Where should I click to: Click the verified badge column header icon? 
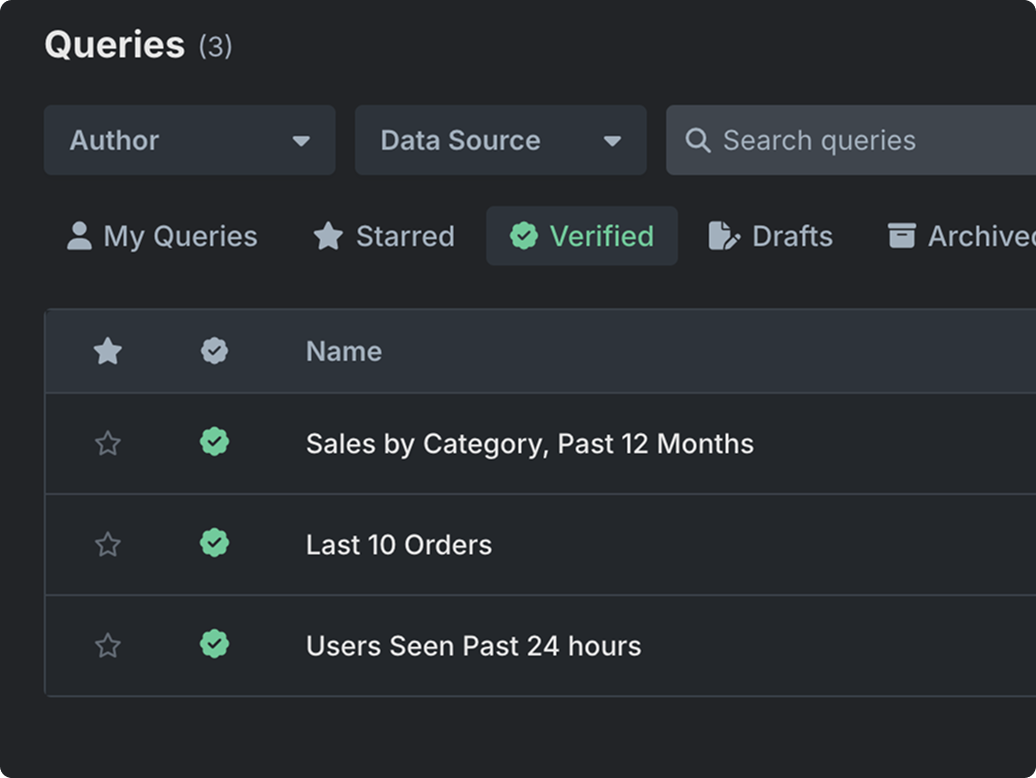[214, 351]
